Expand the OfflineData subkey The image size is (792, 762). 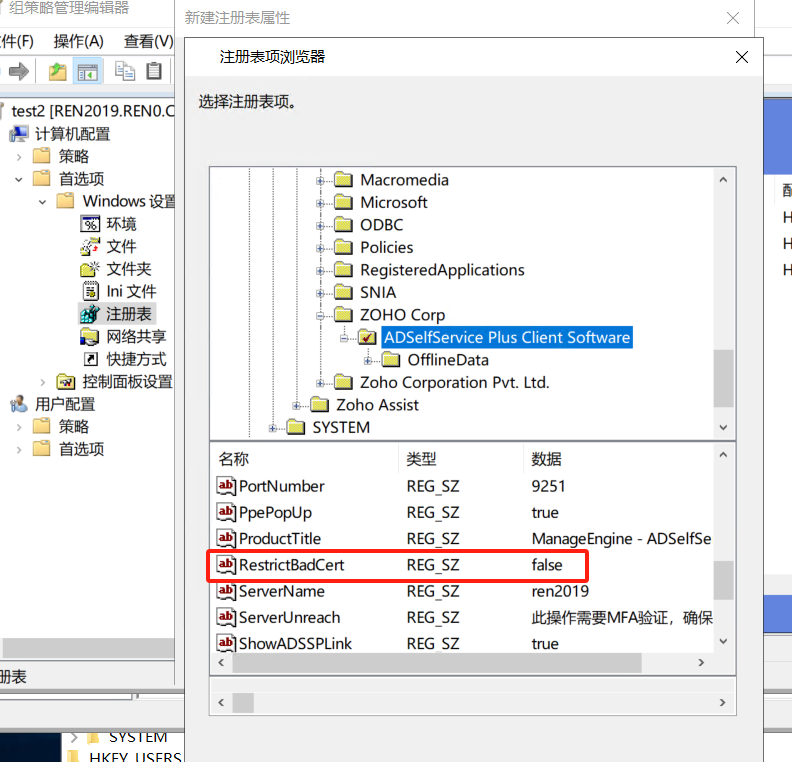tap(369, 360)
